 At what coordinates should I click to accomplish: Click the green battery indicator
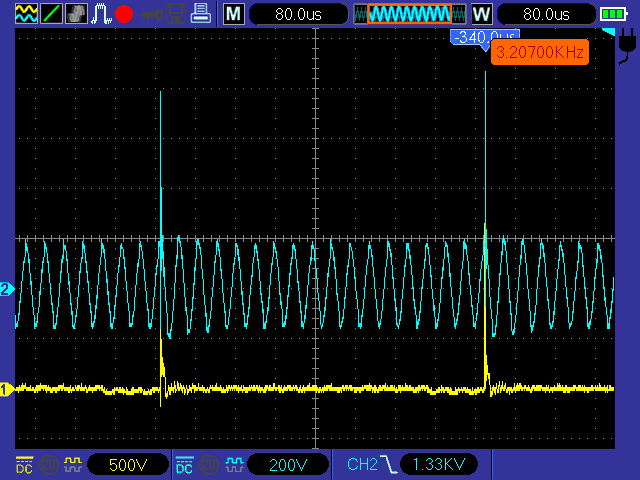612,14
